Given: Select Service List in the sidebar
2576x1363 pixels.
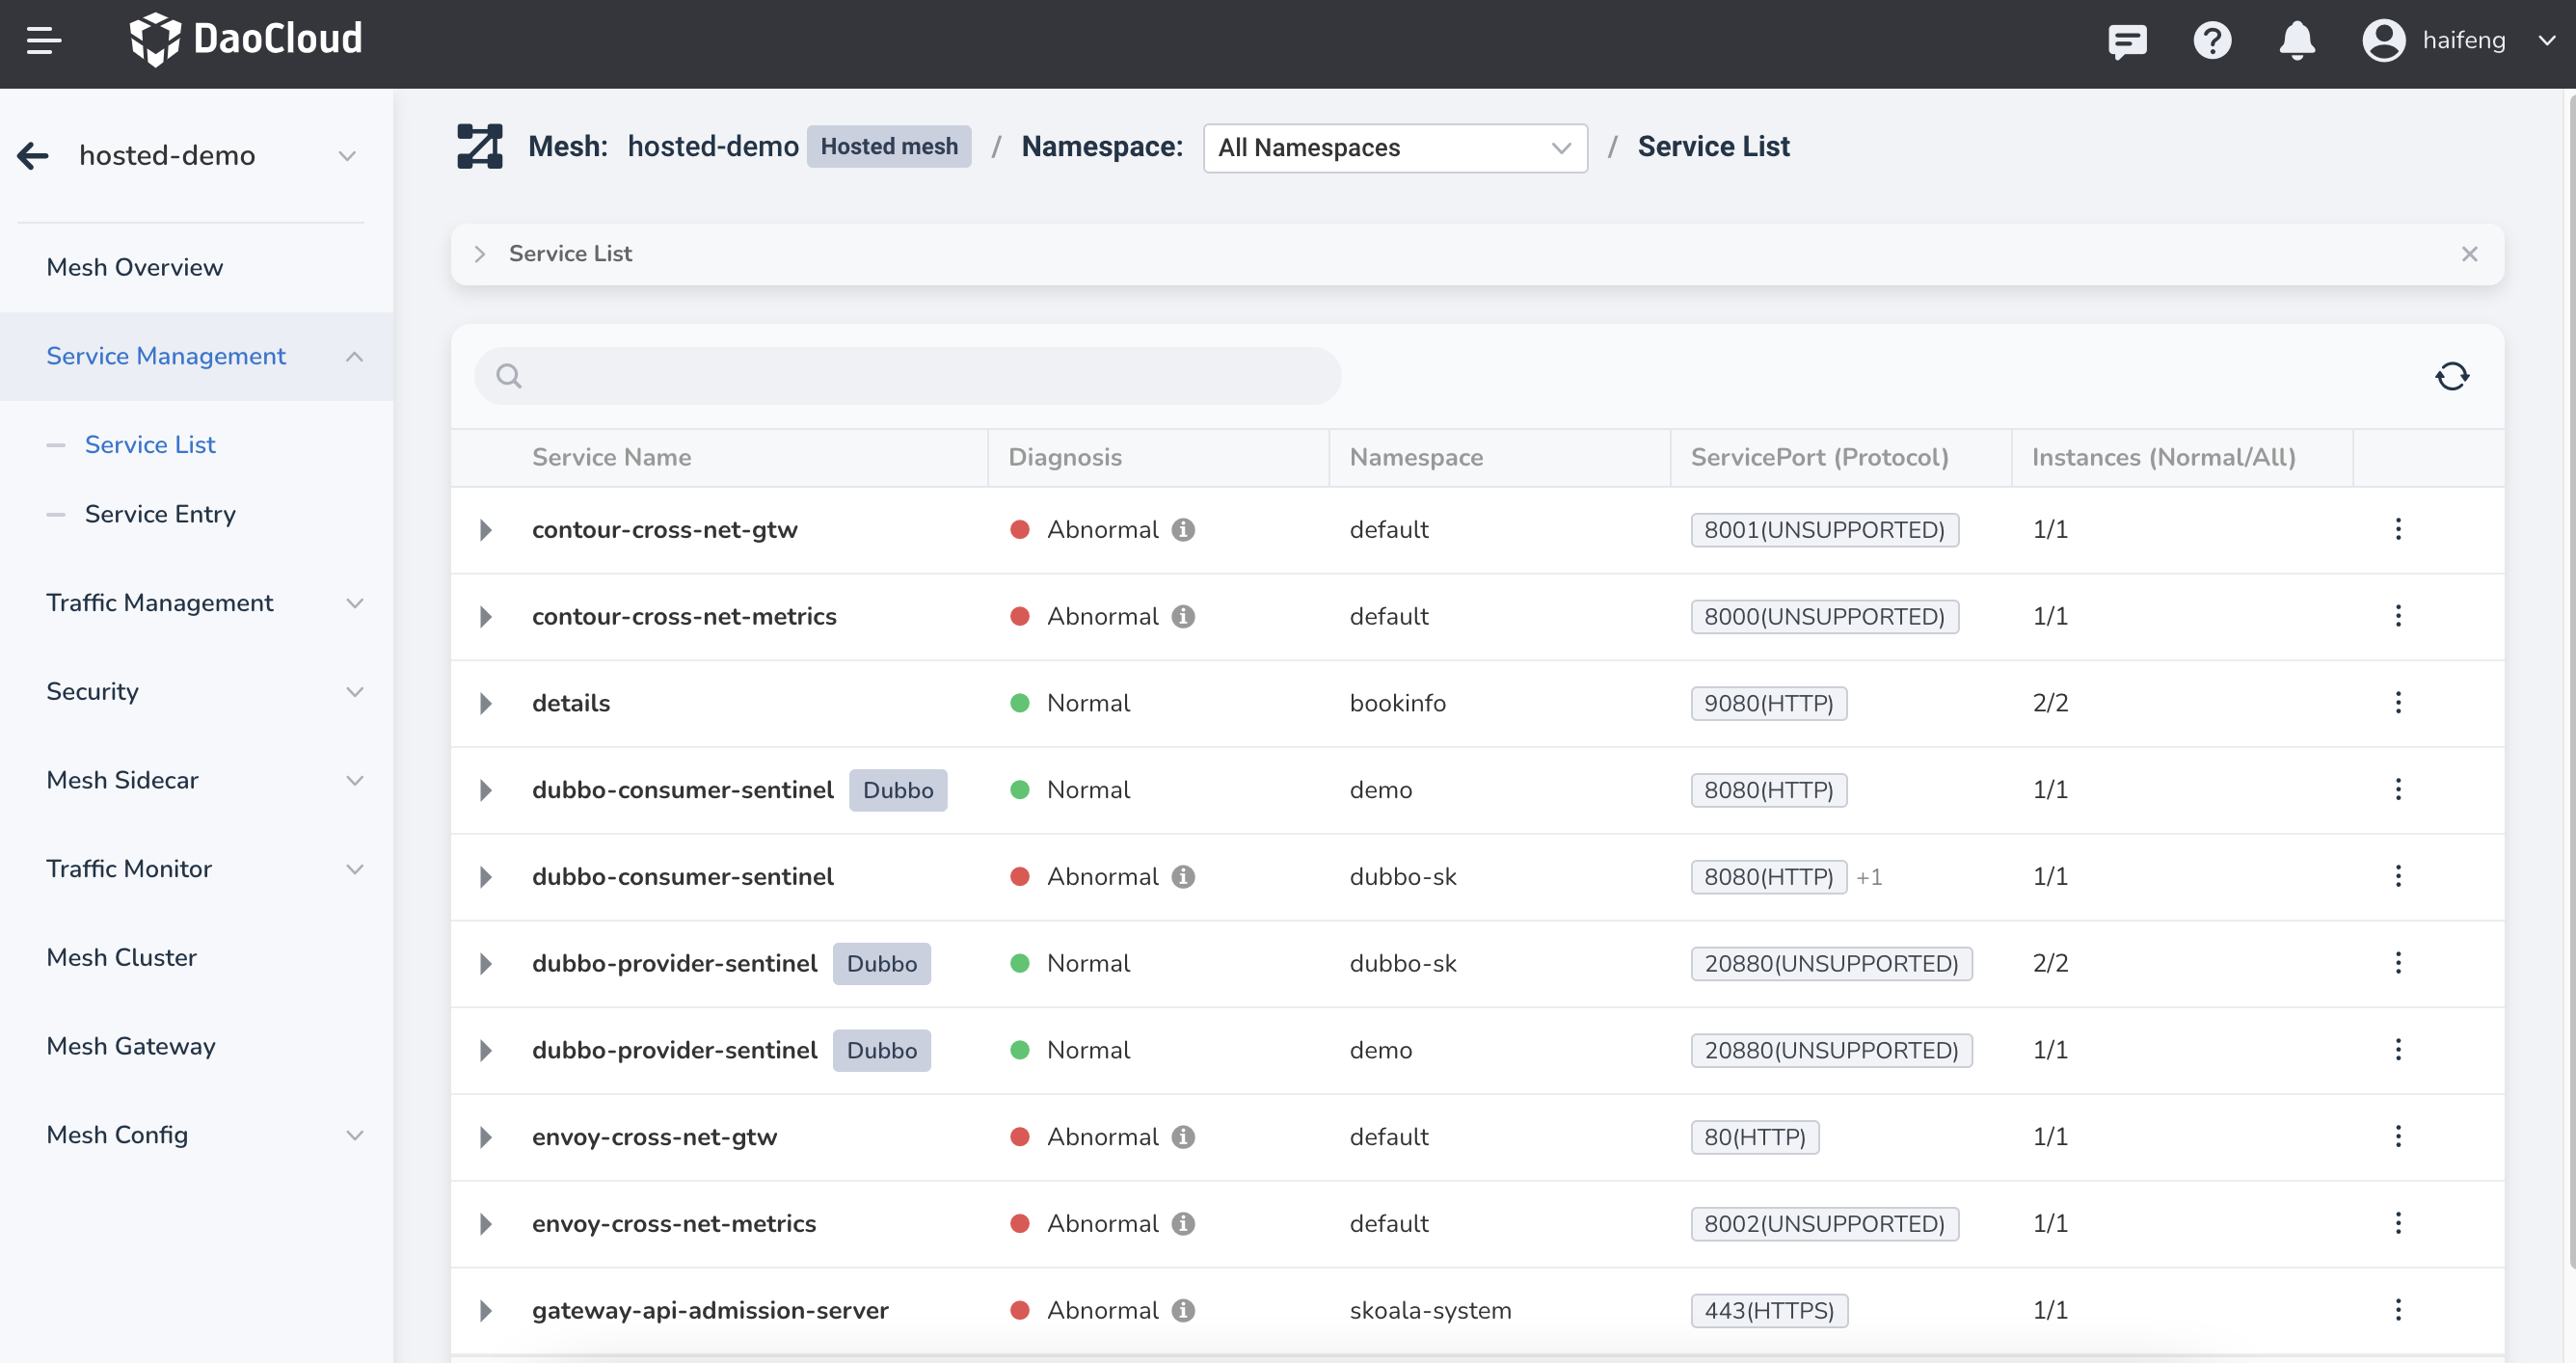Looking at the screenshot, I should [150, 445].
